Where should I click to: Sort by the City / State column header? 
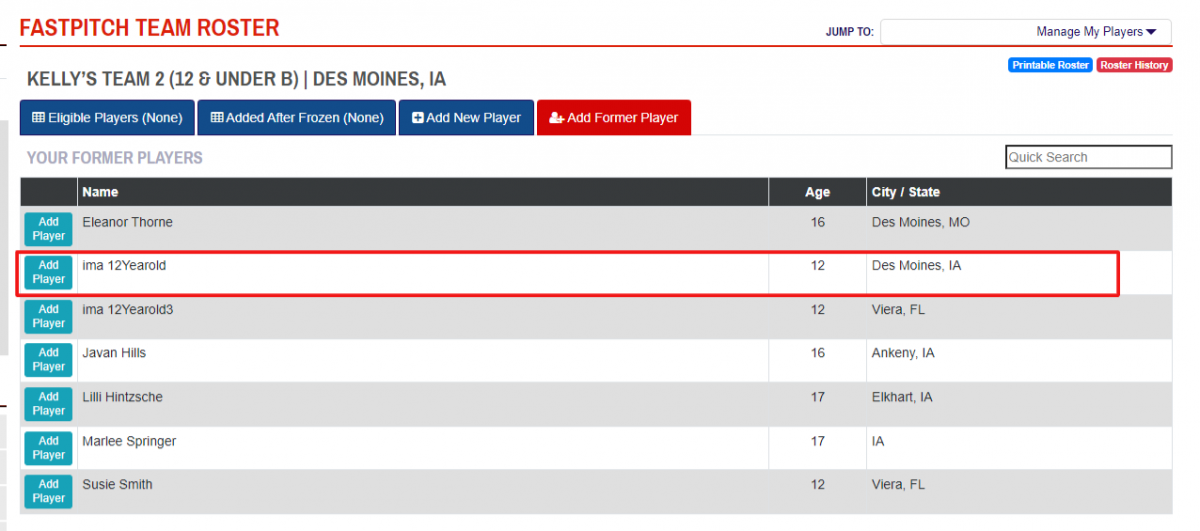click(906, 192)
